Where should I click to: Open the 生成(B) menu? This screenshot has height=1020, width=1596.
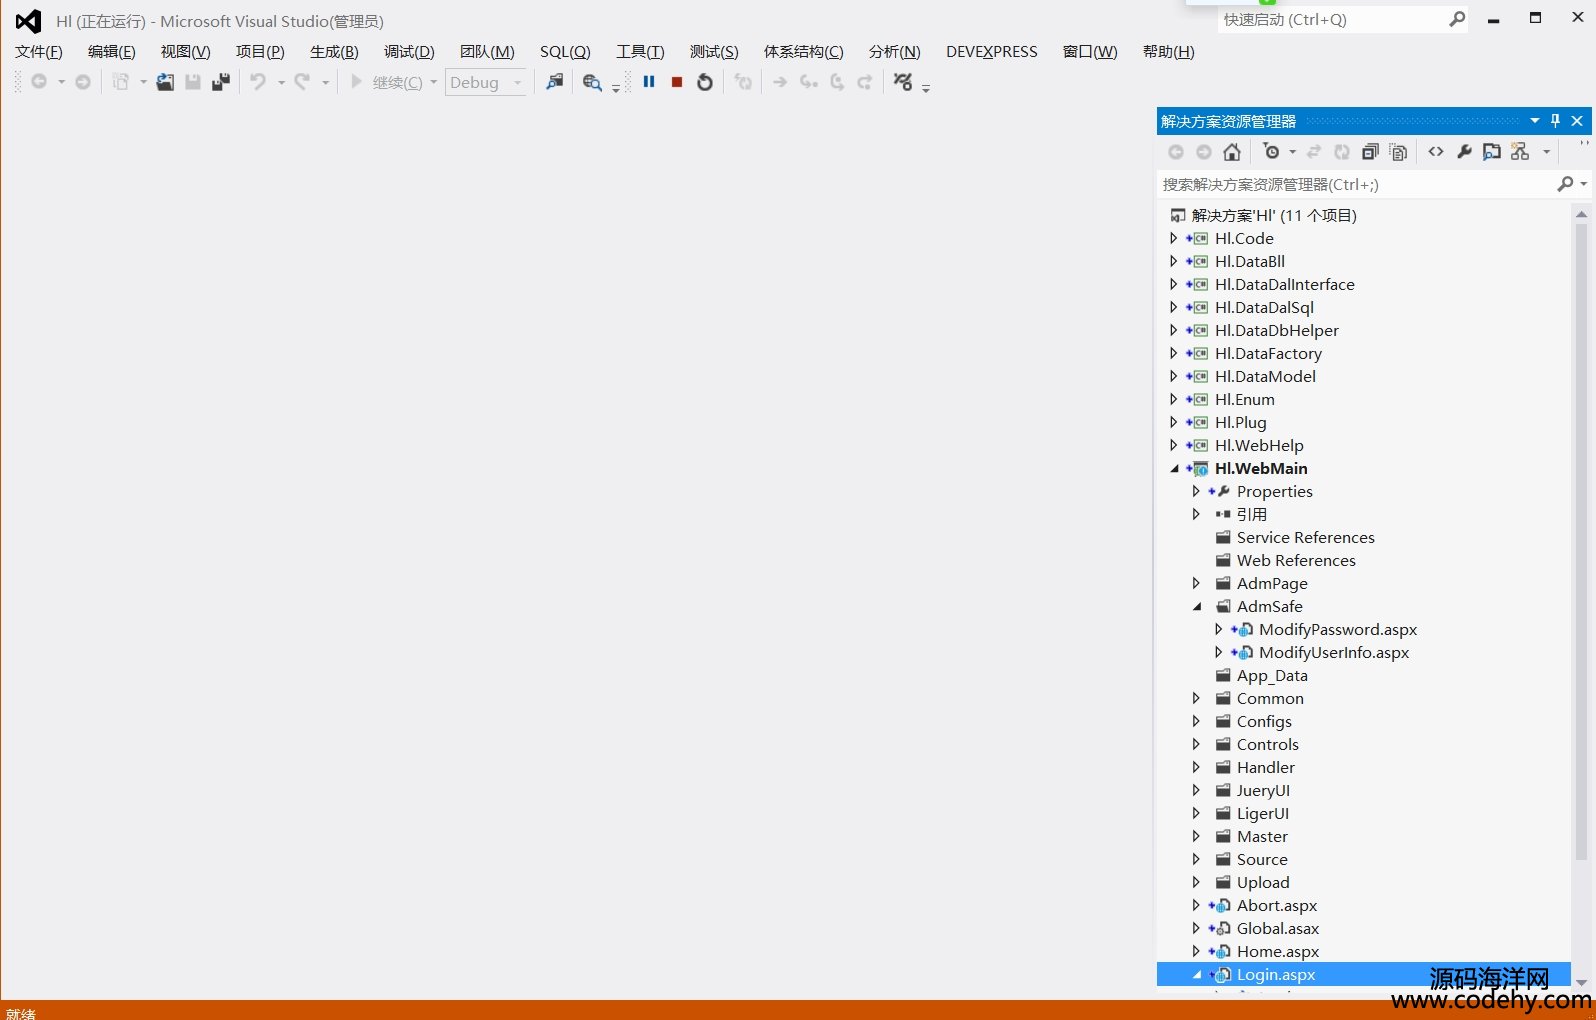(334, 52)
